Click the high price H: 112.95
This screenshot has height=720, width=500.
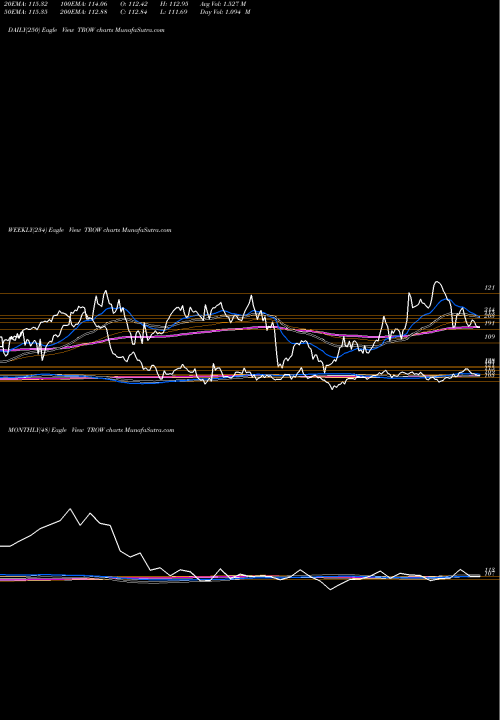pos(174,4)
